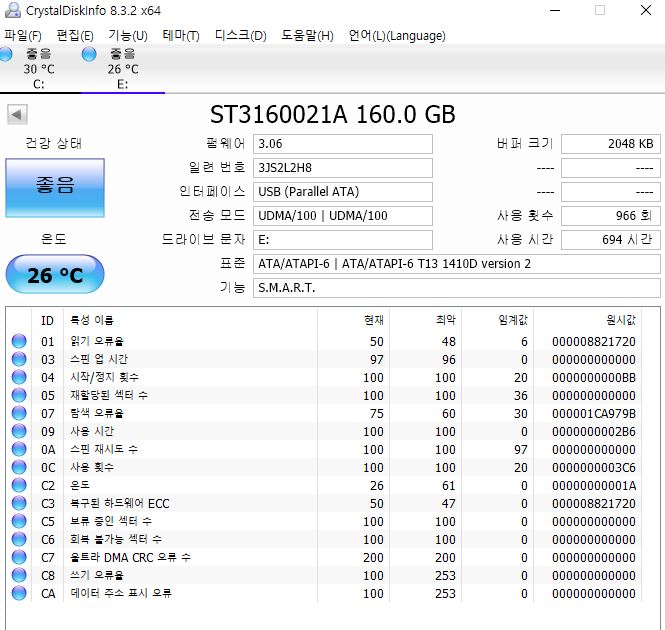Click the interface field USB (Parallel ATA)
The height and width of the screenshot is (630, 665).
coord(343,192)
